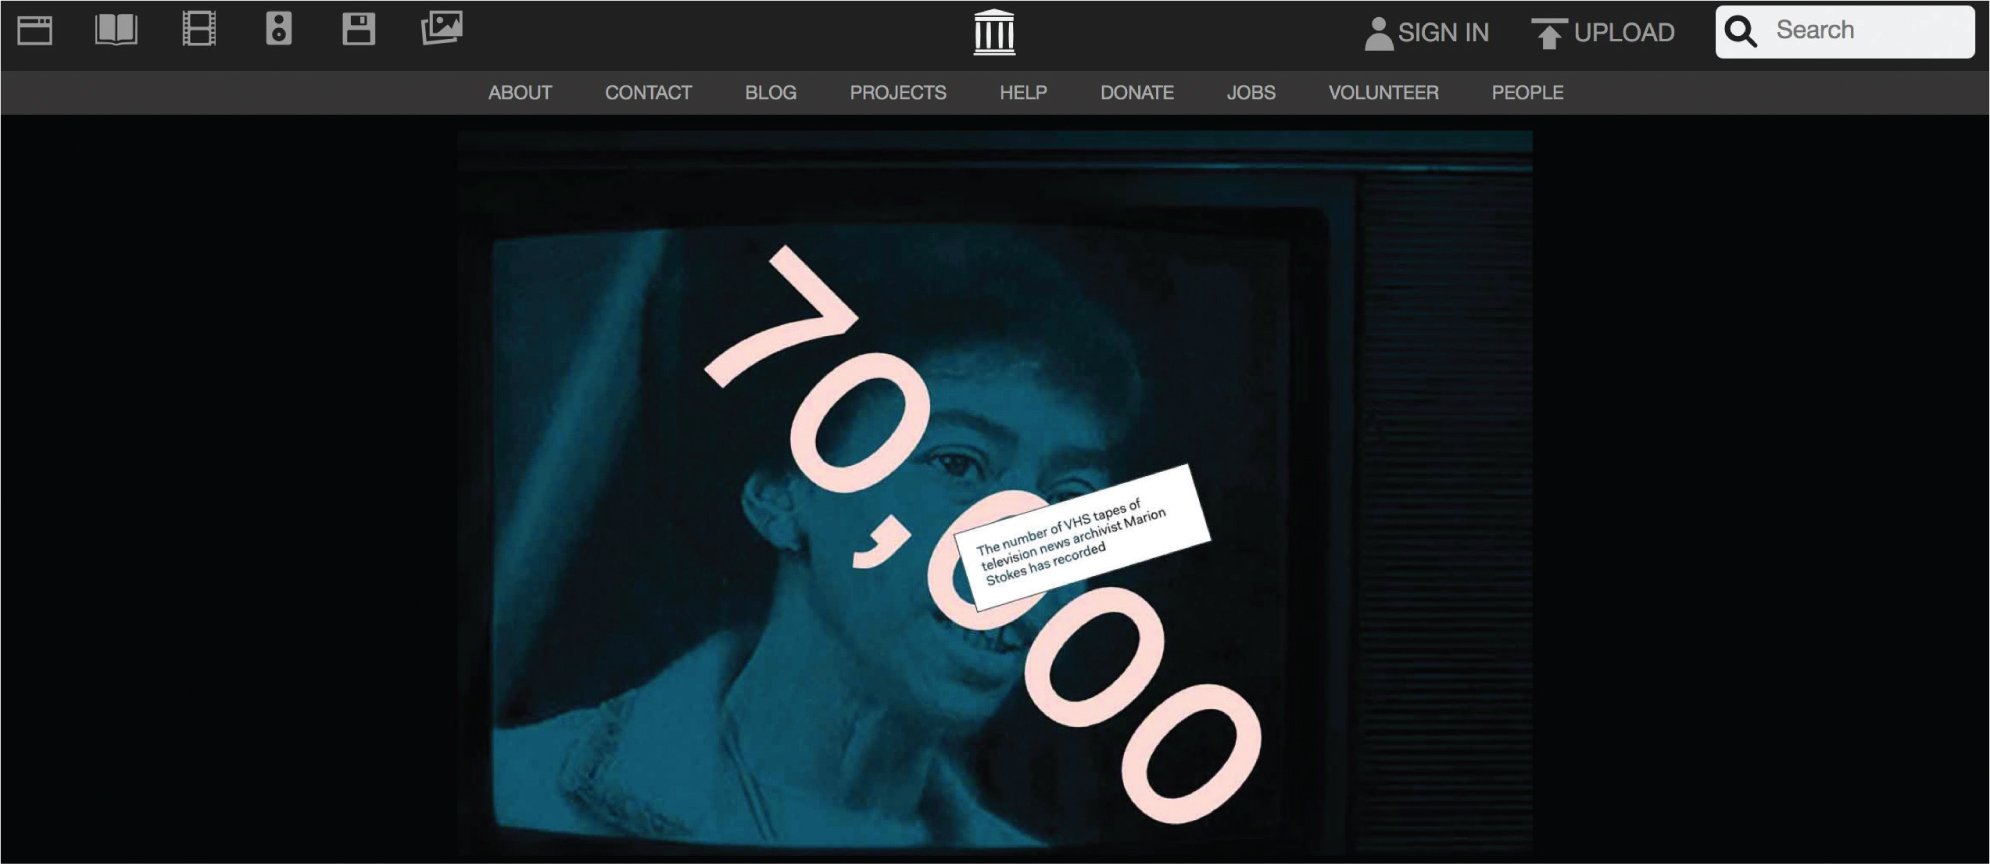This screenshot has height=864, width=1990.
Task: Open the JOBS page link
Action: pos(1251,93)
